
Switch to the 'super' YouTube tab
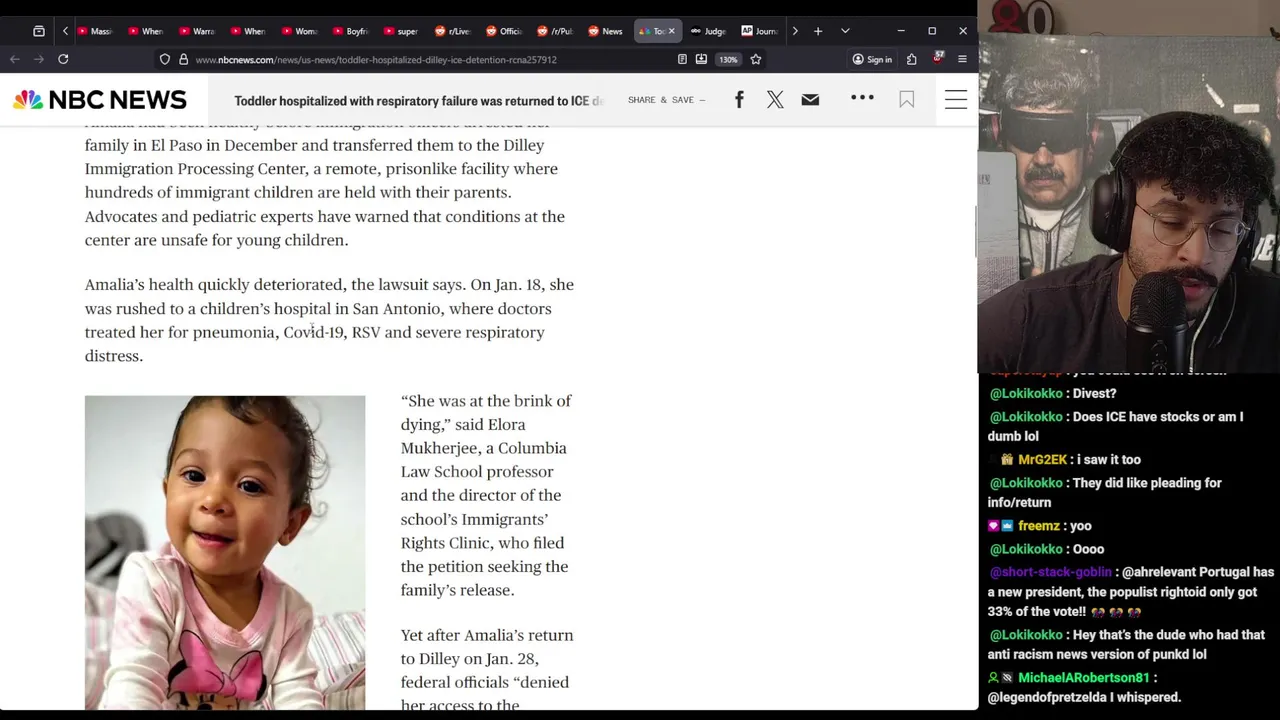(402, 31)
